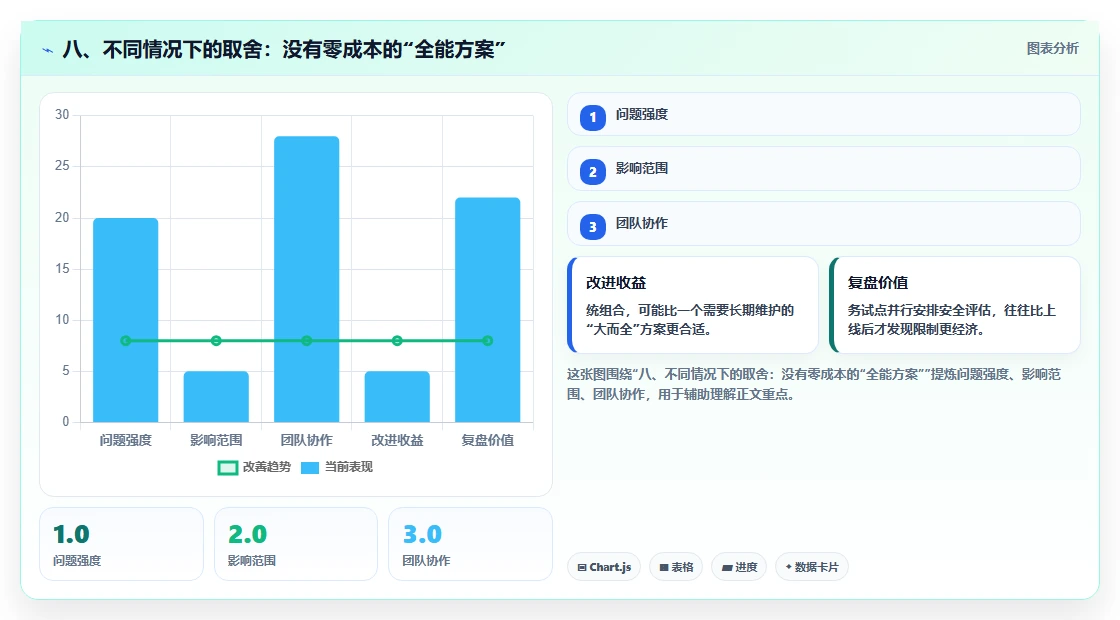
Task: Click the trend line point on 团队协作 bar
Action: click(x=306, y=341)
